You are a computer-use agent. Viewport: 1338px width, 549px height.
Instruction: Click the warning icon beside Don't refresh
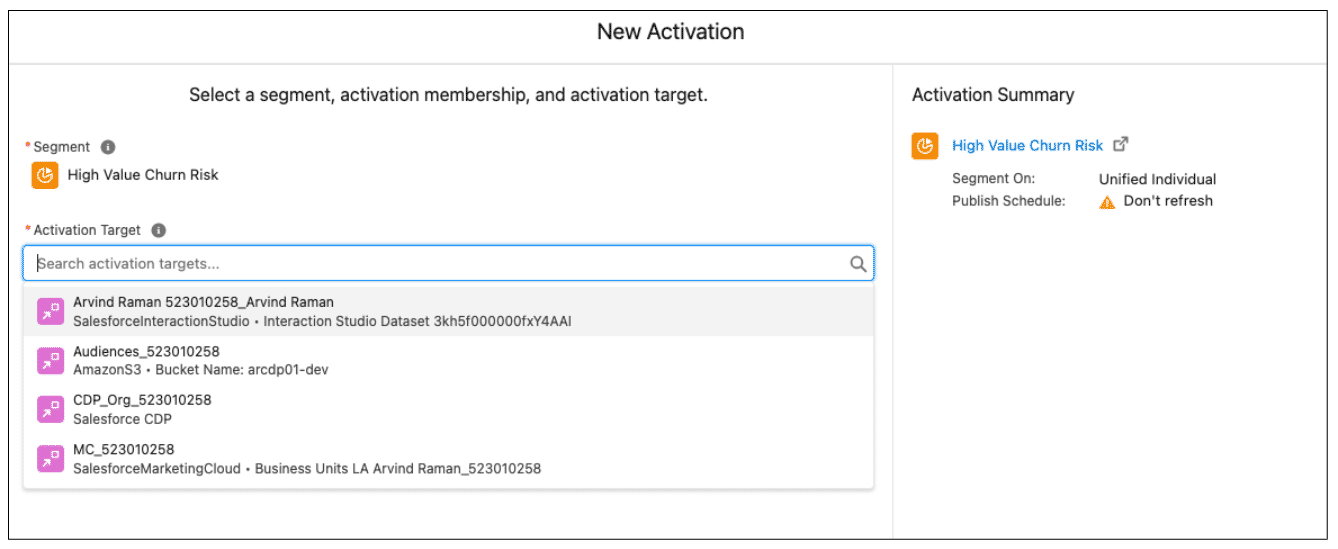[x=1107, y=201]
